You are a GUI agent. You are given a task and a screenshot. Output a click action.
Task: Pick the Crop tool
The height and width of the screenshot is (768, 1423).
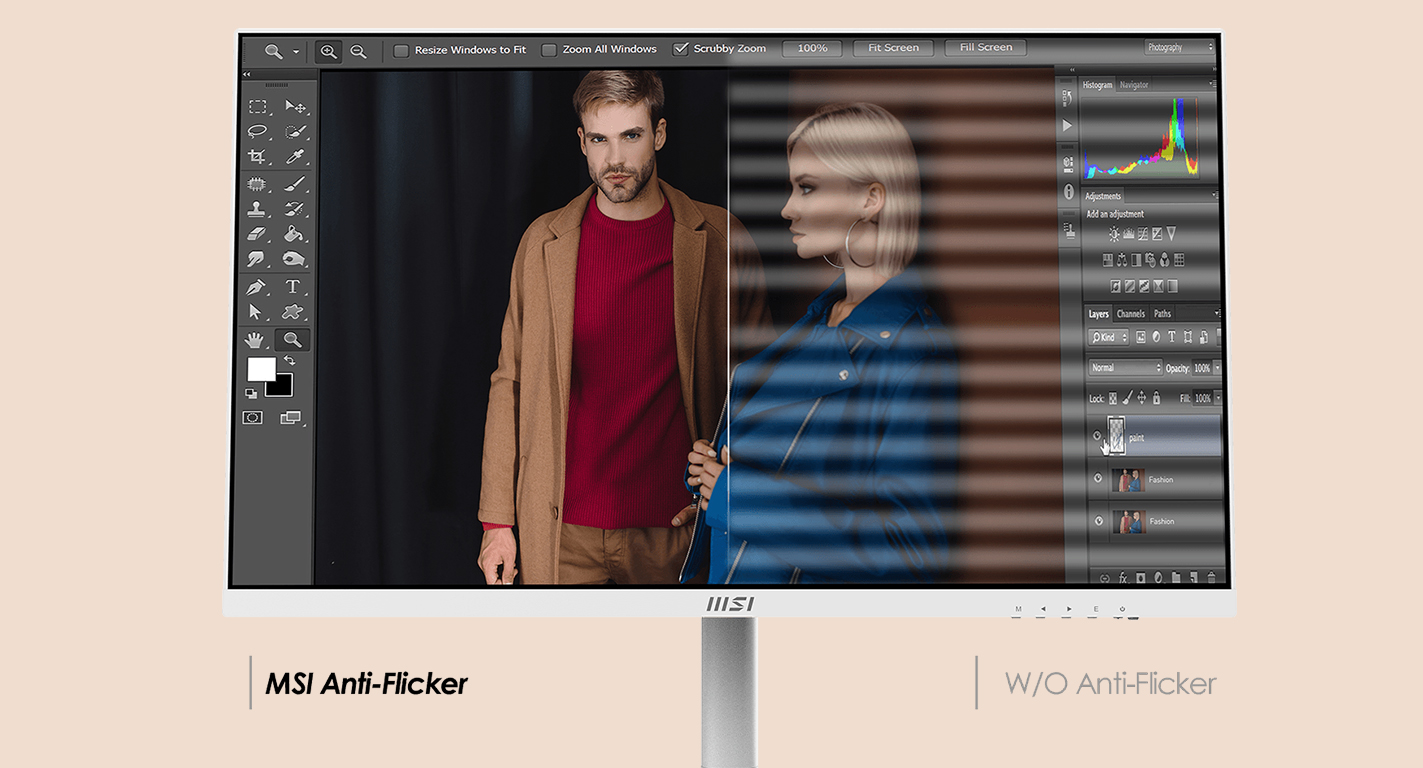pyautogui.click(x=258, y=157)
